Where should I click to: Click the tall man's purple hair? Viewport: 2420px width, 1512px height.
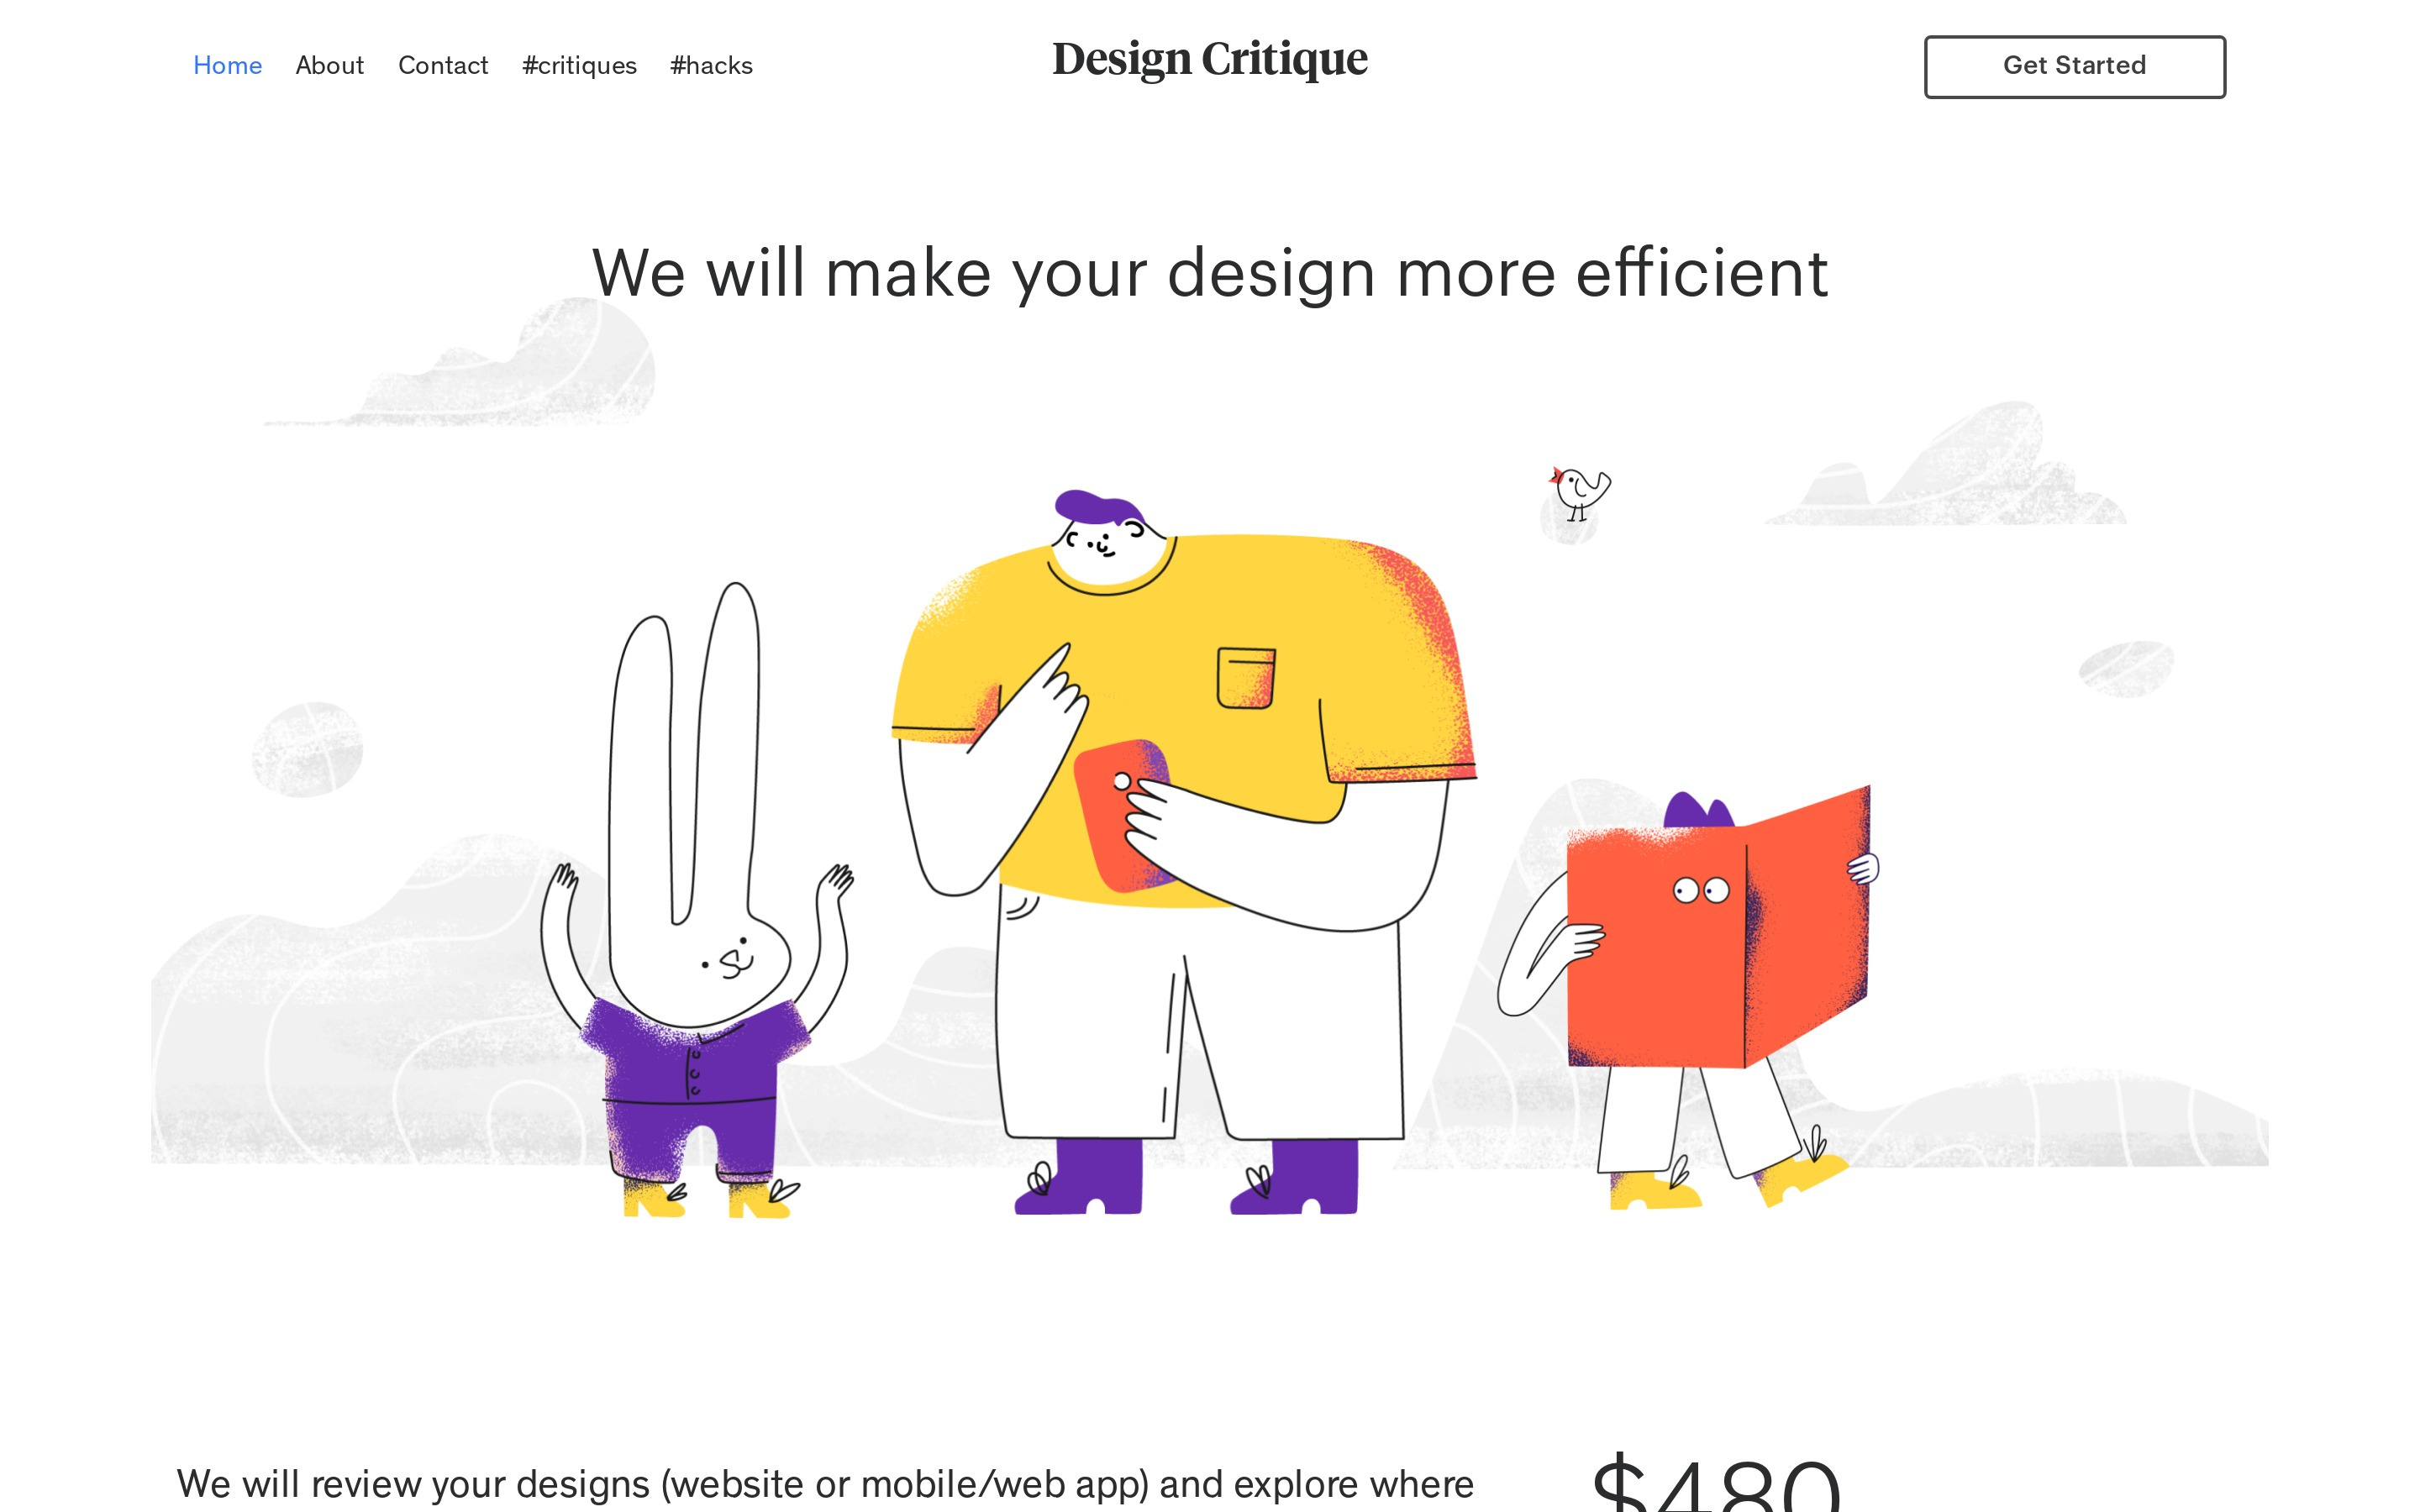click(1098, 507)
